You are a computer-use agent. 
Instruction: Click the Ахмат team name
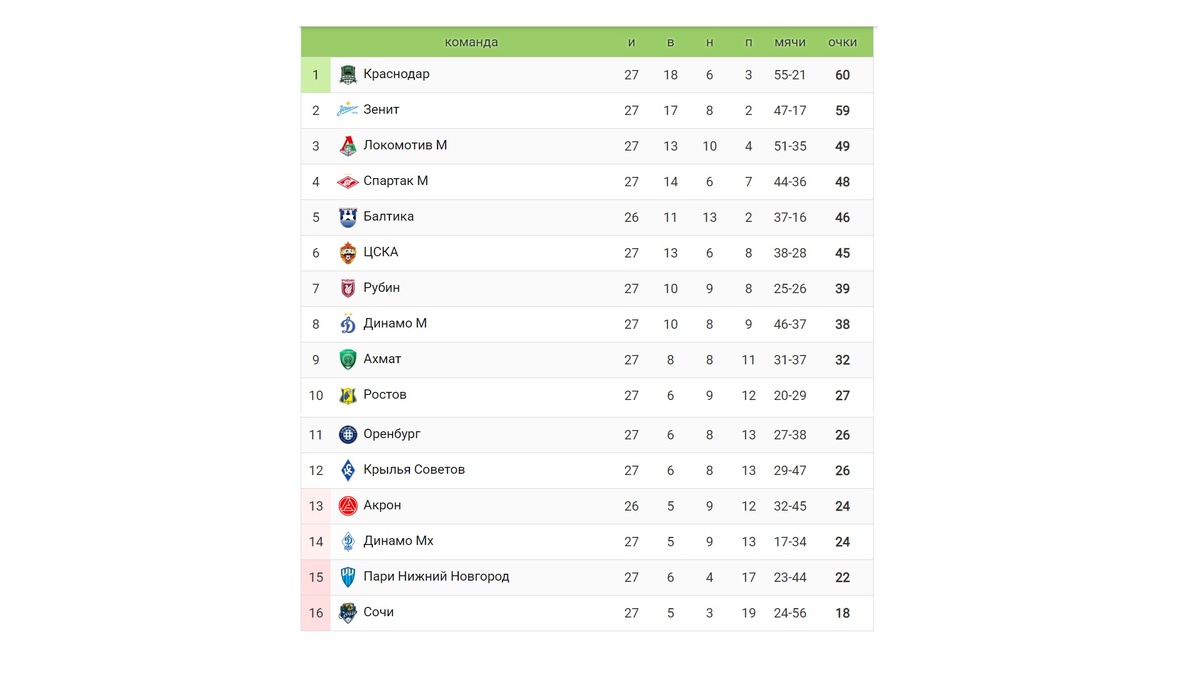pyautogui.click(x=382, y=359)
